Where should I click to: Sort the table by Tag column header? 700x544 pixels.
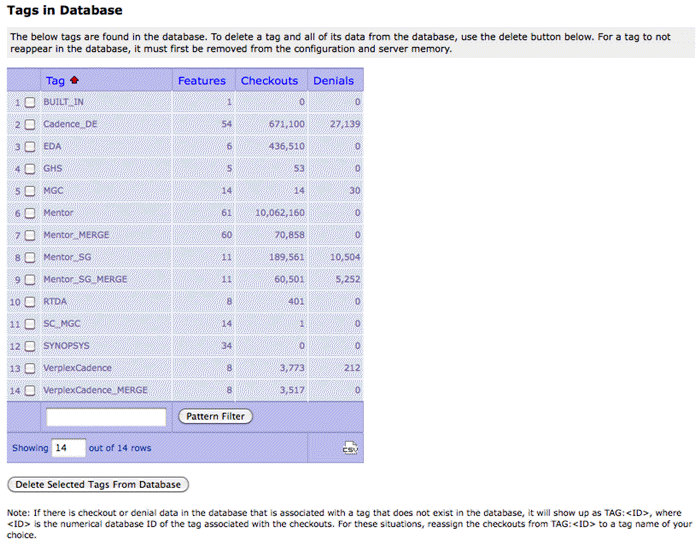click(55, 81)
